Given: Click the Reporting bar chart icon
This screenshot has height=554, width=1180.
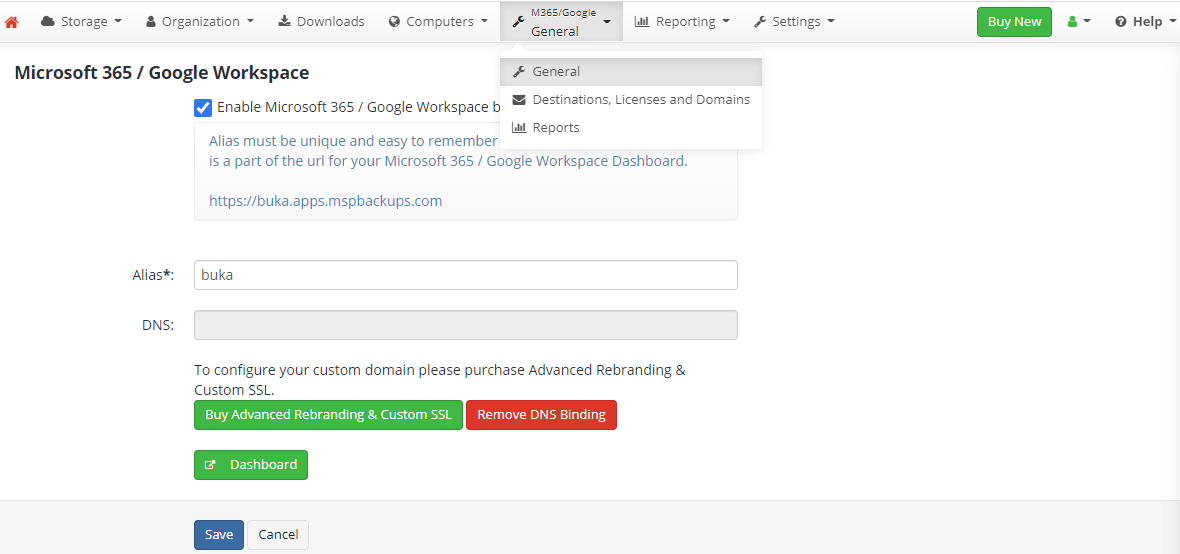Looking at the screenshot, I should coord(642,21).
